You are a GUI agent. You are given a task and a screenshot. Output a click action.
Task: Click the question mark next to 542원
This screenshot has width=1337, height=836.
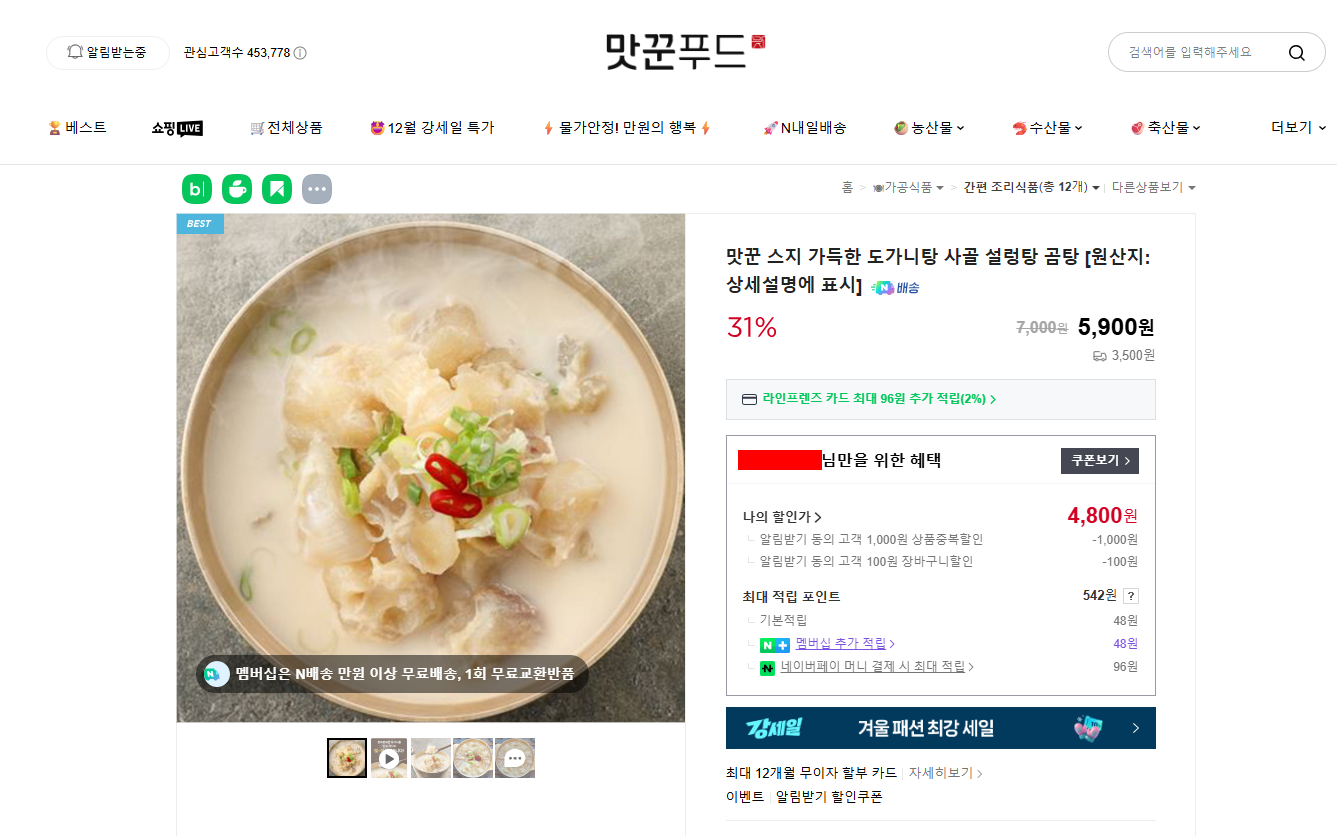(1131, 596)
